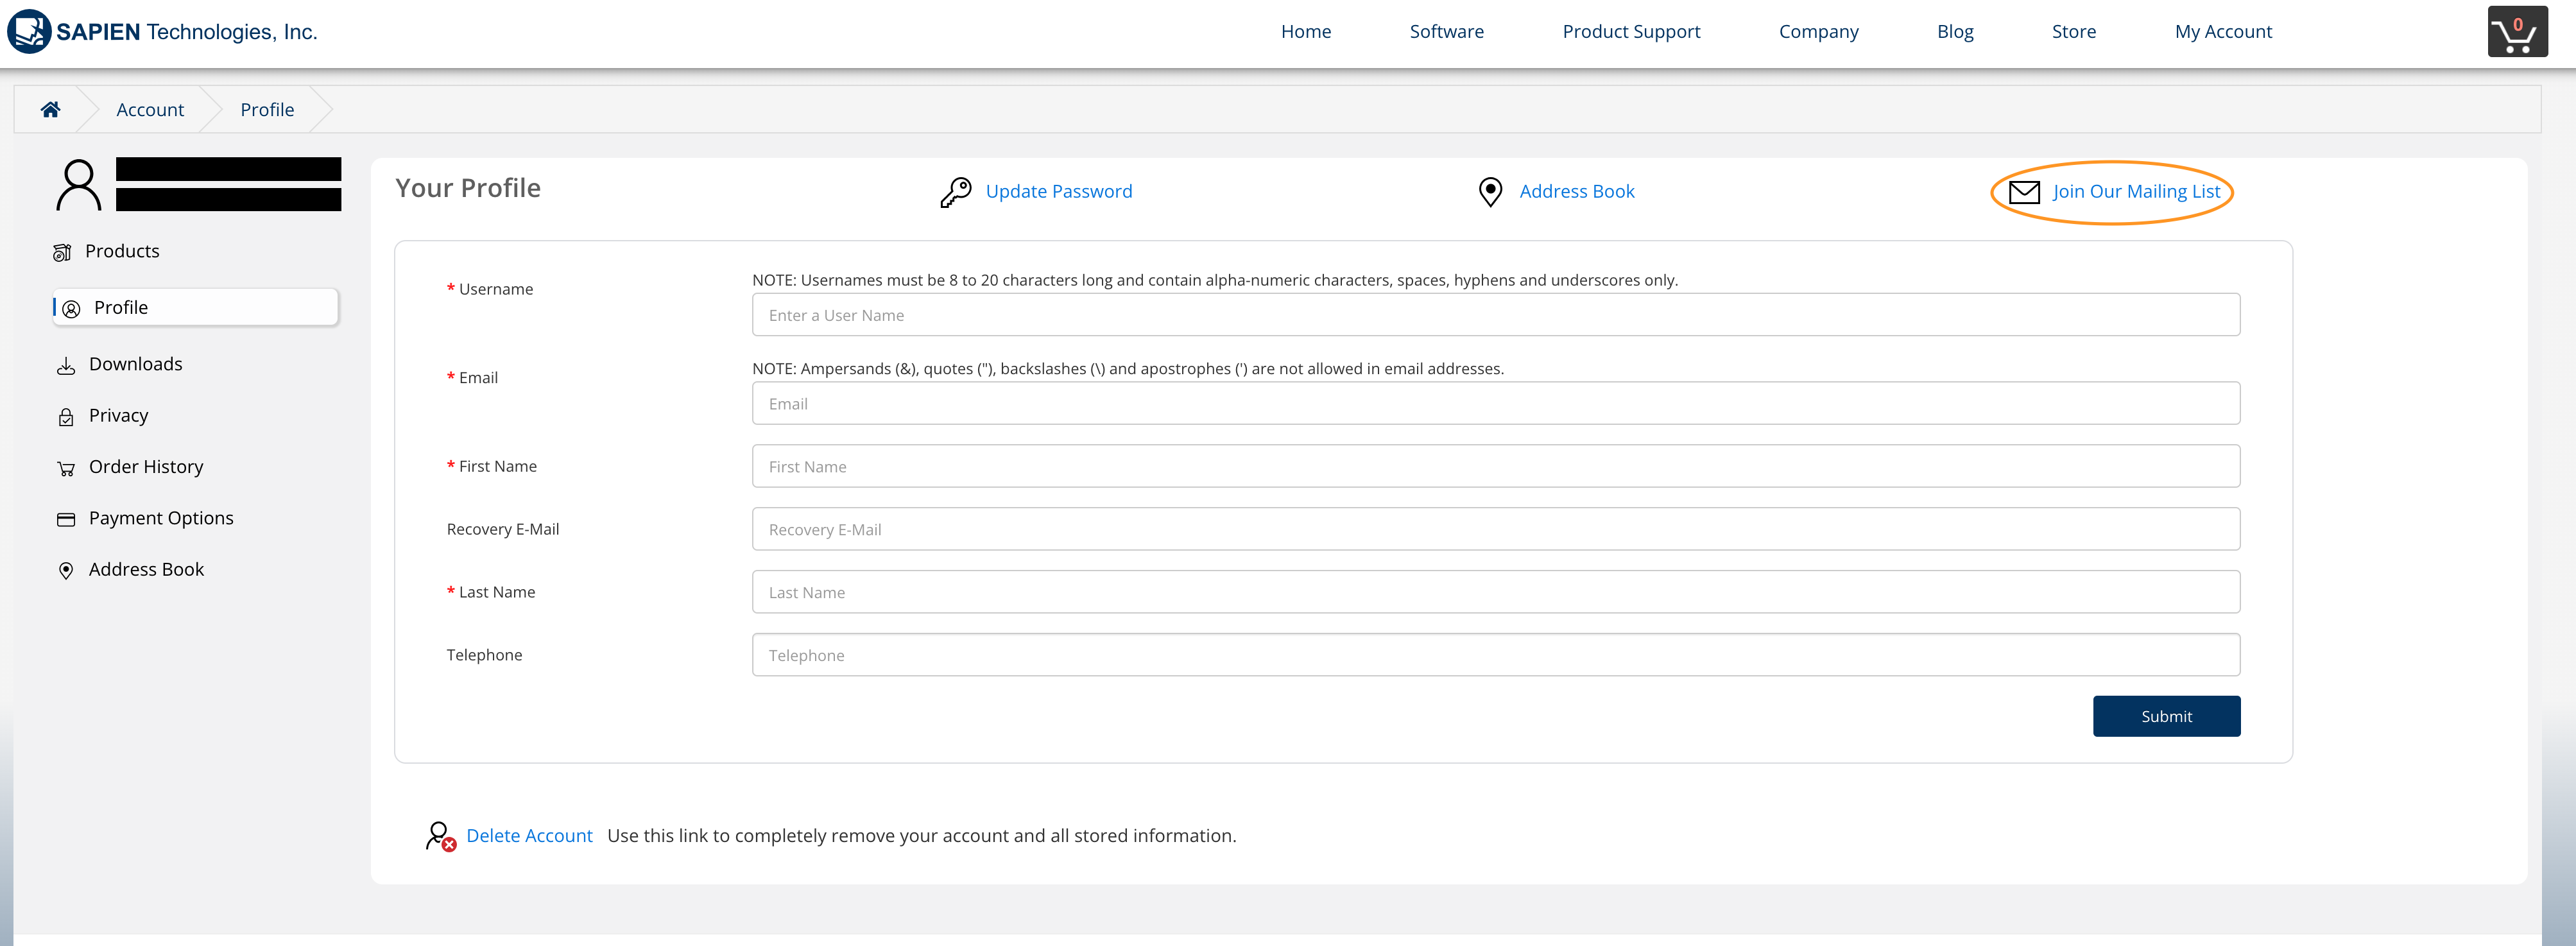Click the Downloads sidebar icon
Image resolution: width=2576 pixels, height=946 pixels.
66,365
